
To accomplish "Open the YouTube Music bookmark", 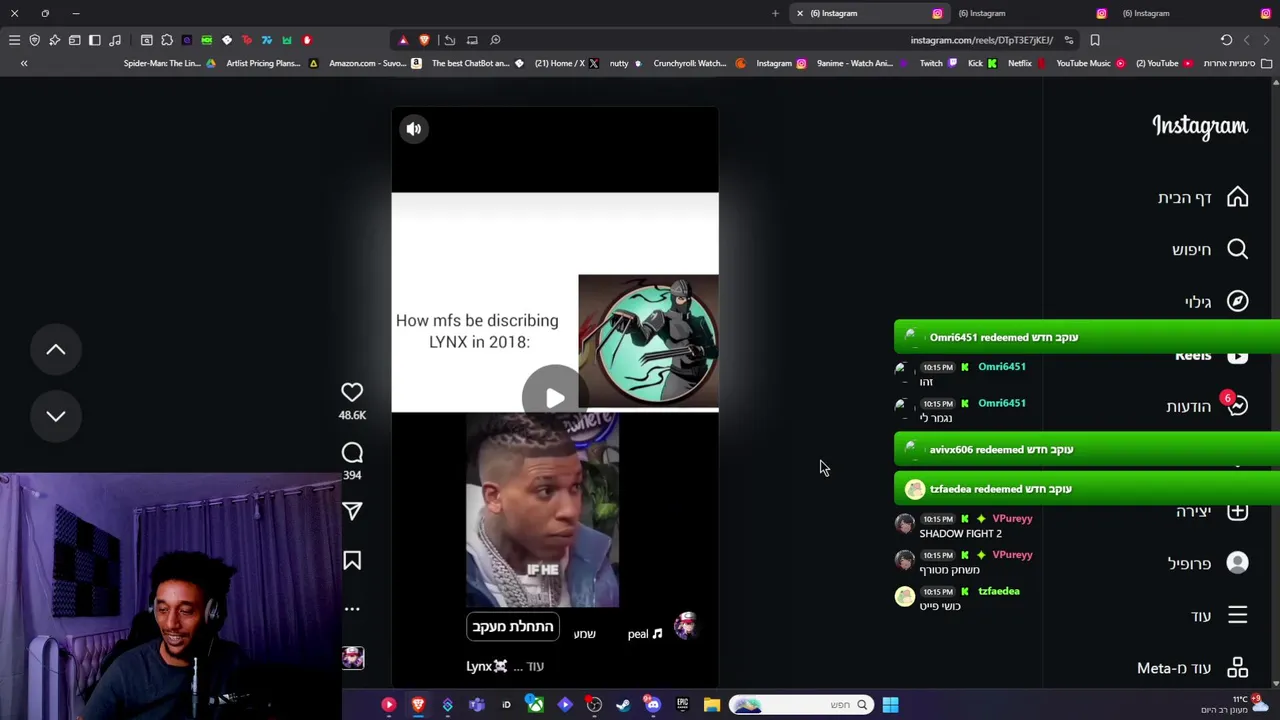I will [x=1090, y=63].
